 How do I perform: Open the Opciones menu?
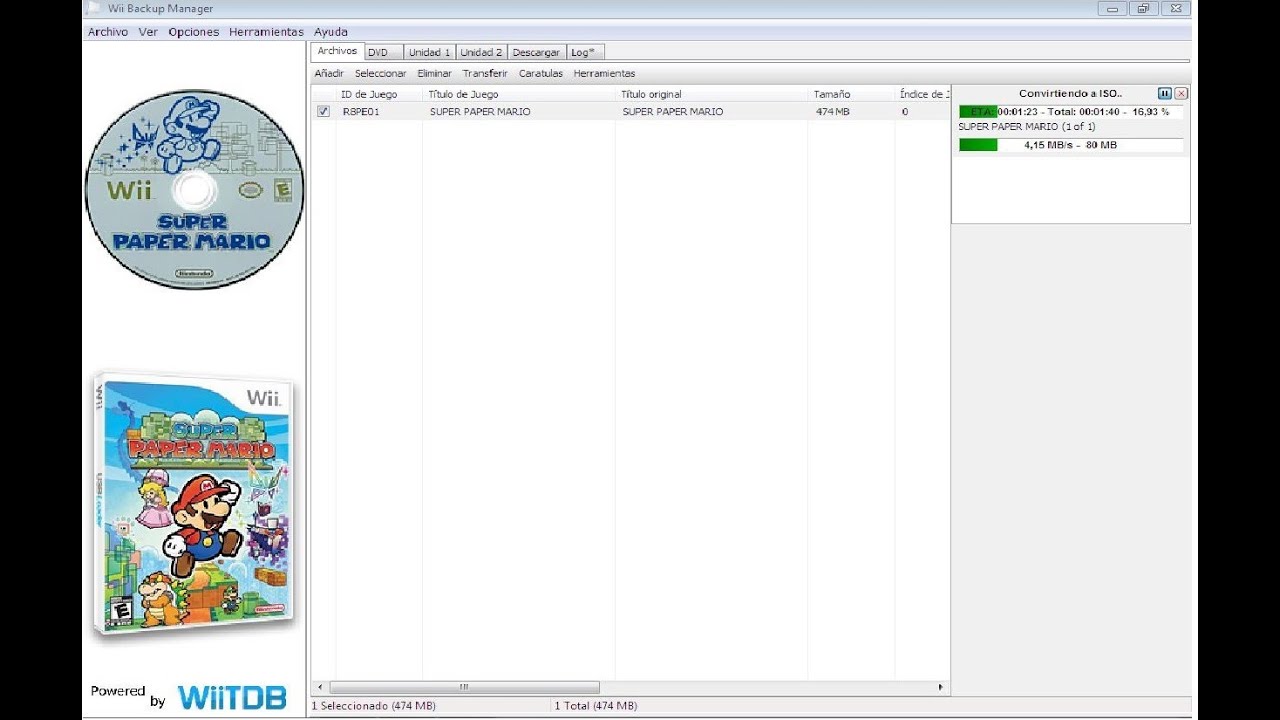pyautogui.click(x=193, y=32)
